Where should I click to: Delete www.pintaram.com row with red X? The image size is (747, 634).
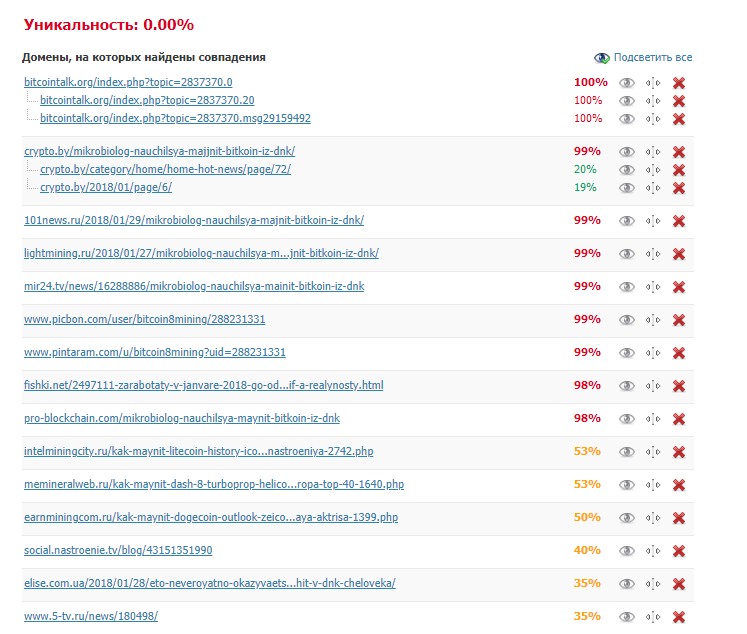click(679, 353)
